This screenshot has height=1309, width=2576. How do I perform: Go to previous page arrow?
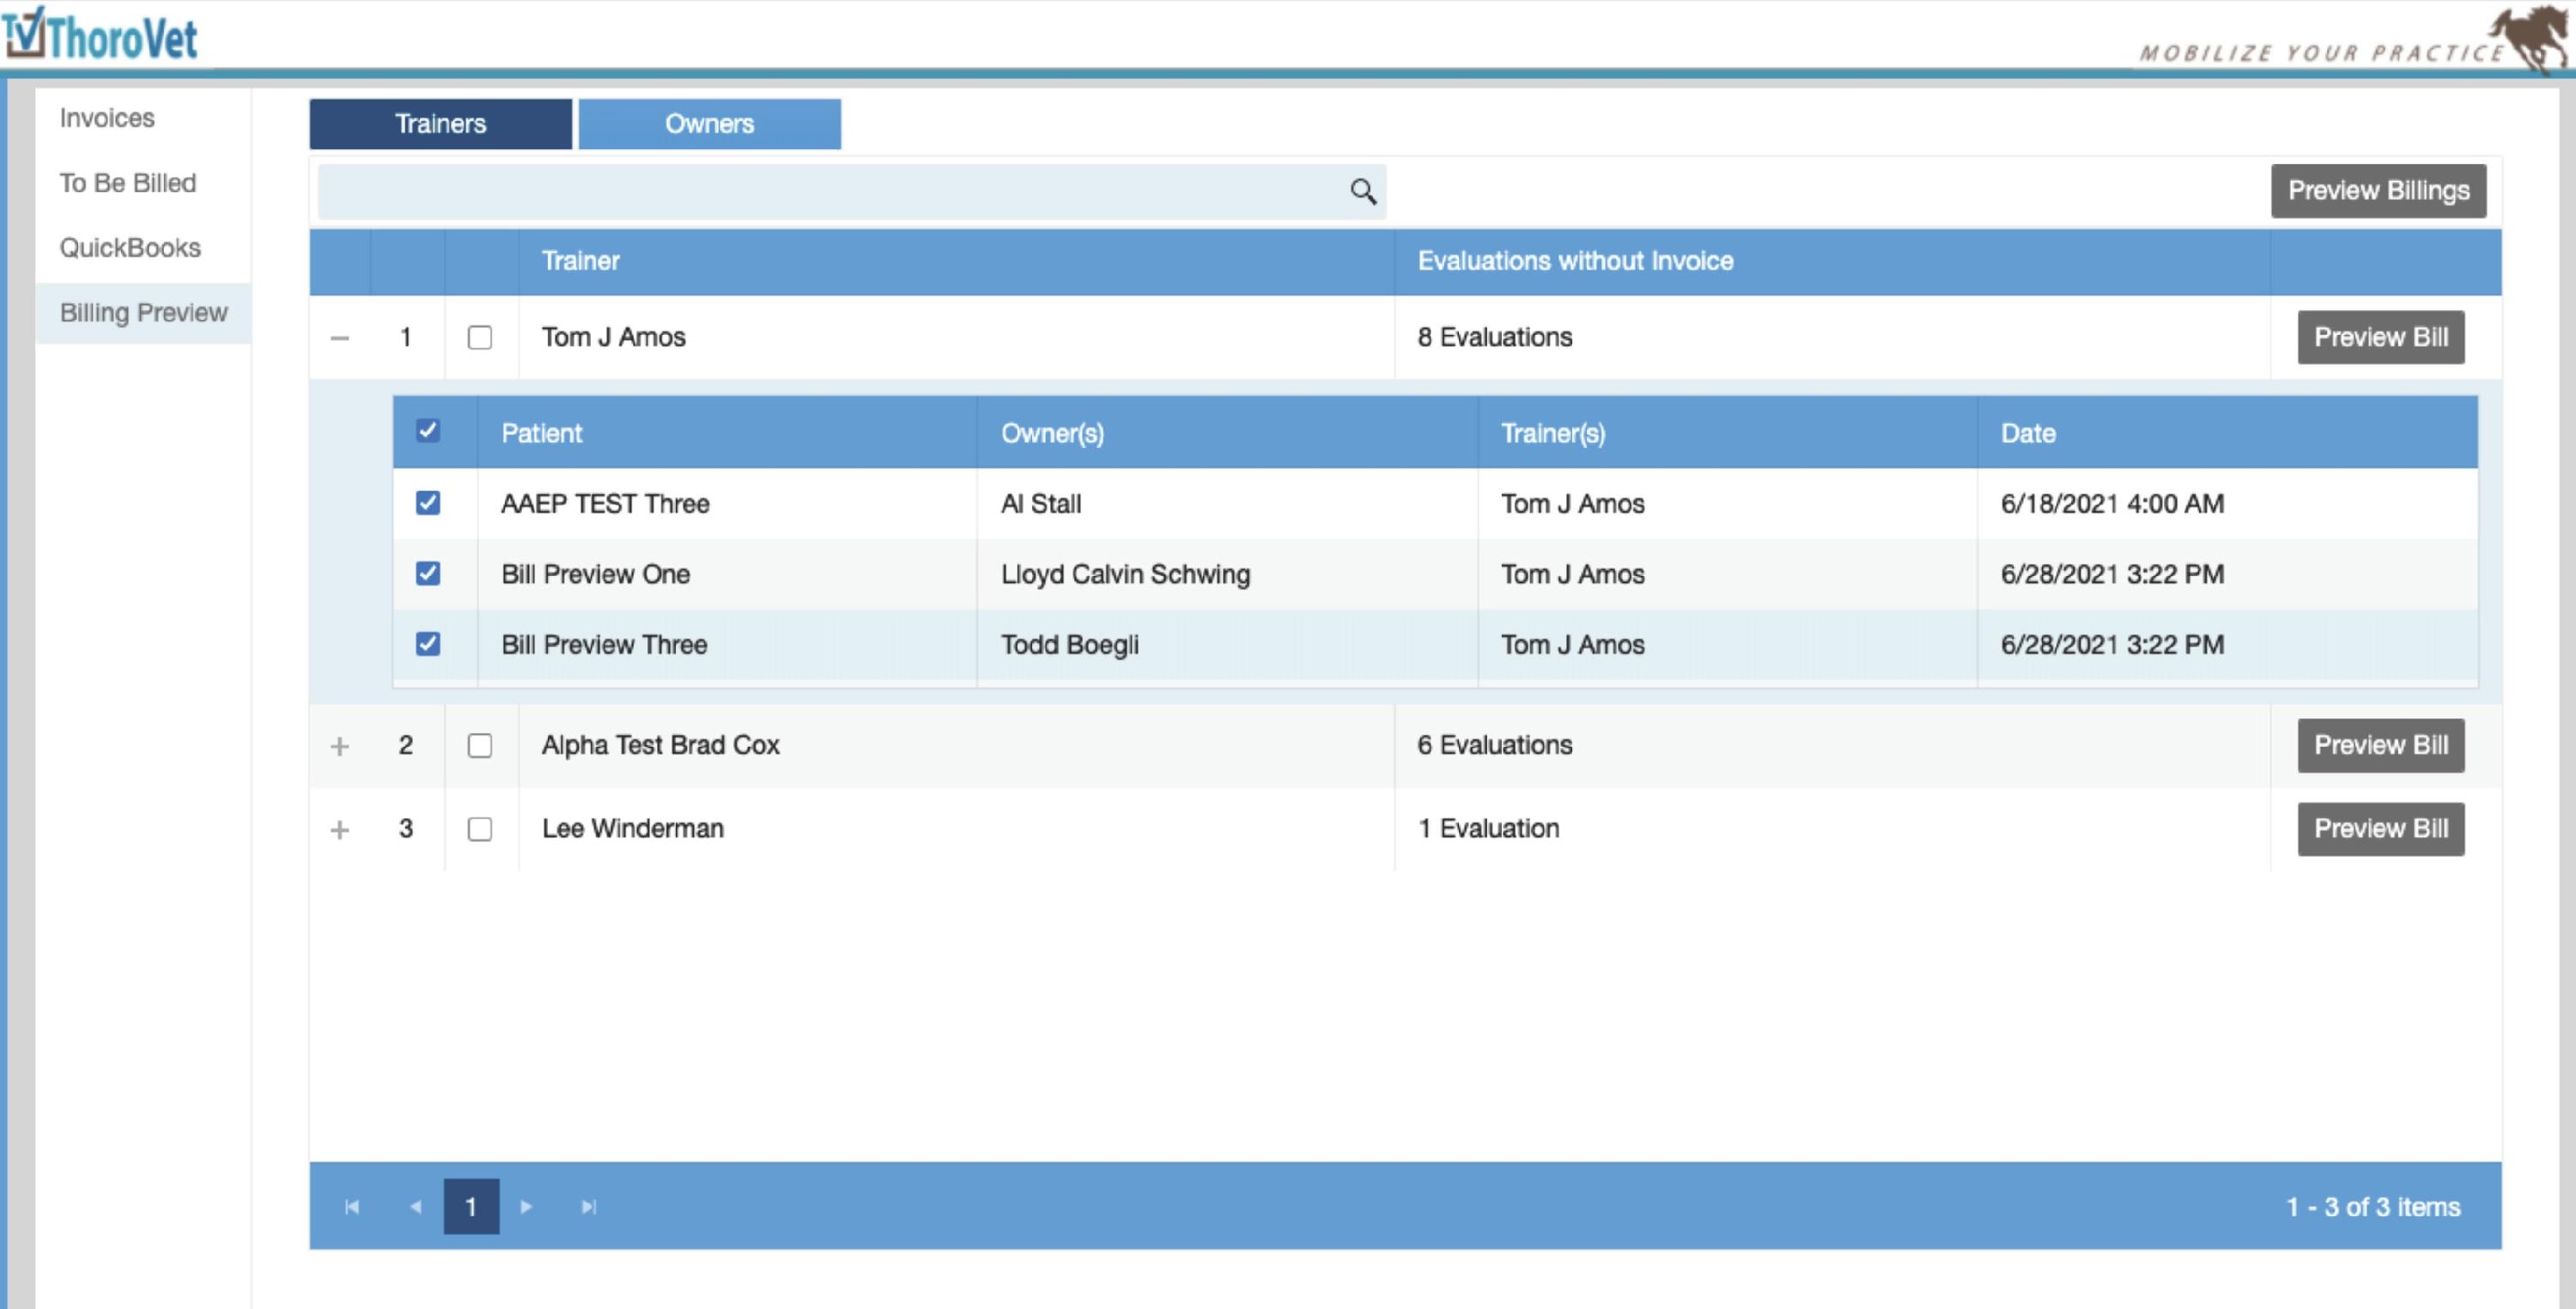click(x=416, y=1207)
